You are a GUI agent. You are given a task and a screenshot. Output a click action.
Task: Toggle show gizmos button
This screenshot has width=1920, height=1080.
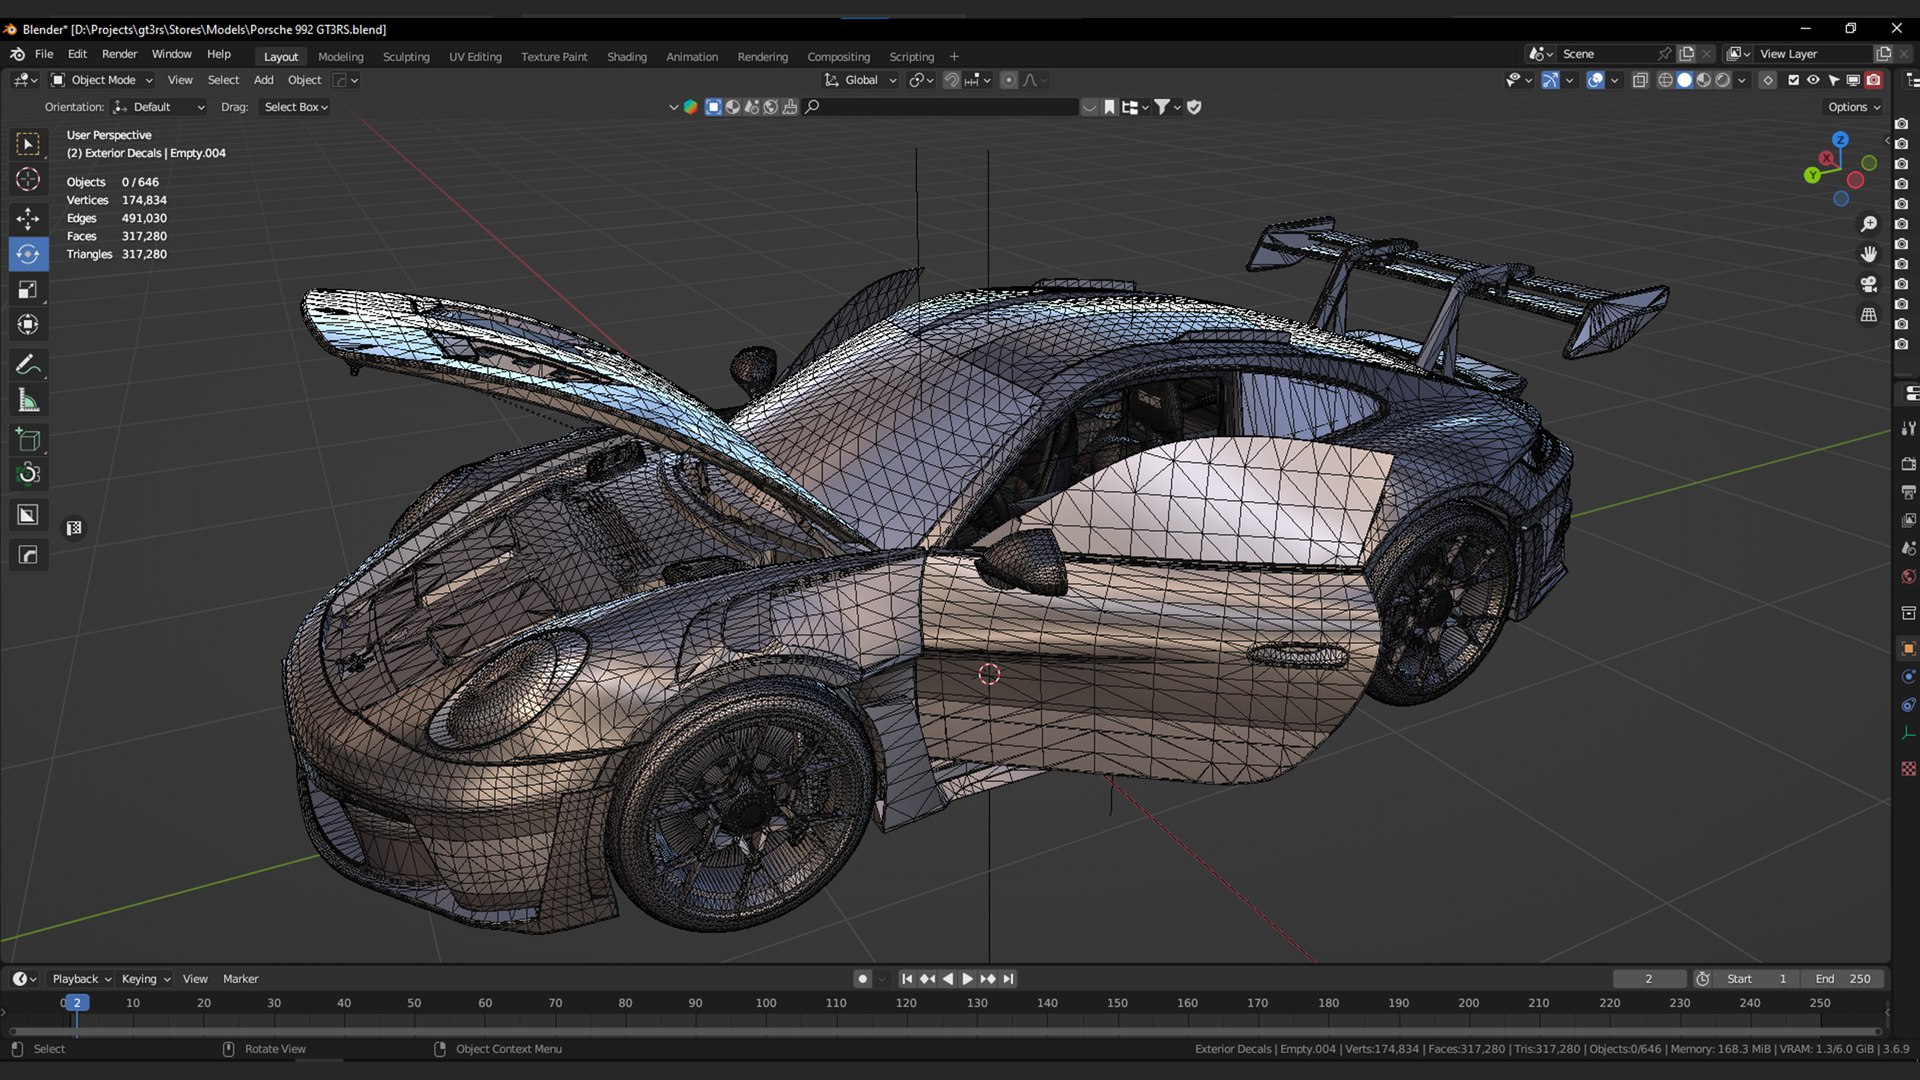[x=1549, y=80]
